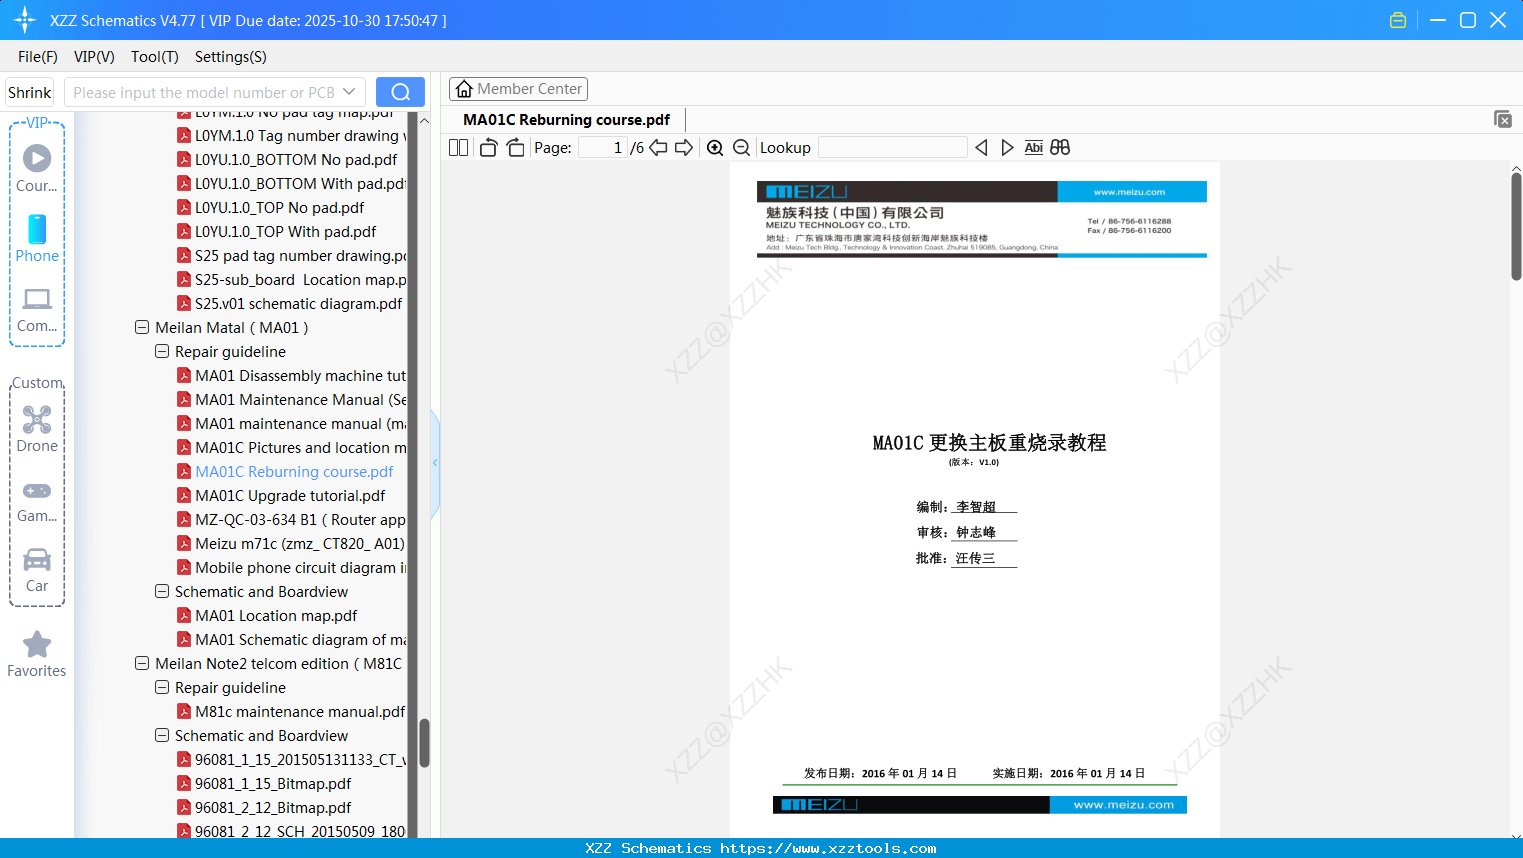Click the Member Center button
This screenshot has height=858, width=1523.
pos(518,88)
